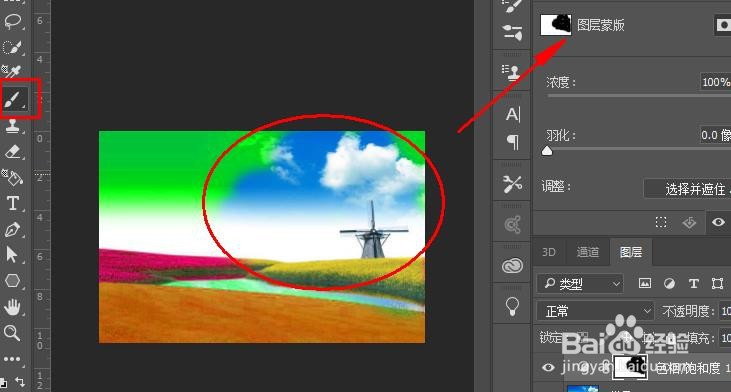Viewport: 731px width, 392px height.
Task: Toggle type layer filter icon
Action: [694, 283]
